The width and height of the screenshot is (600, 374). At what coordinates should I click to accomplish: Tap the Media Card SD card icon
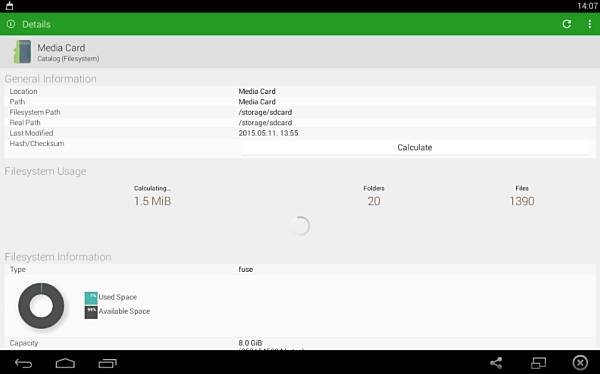pos(22,52)
